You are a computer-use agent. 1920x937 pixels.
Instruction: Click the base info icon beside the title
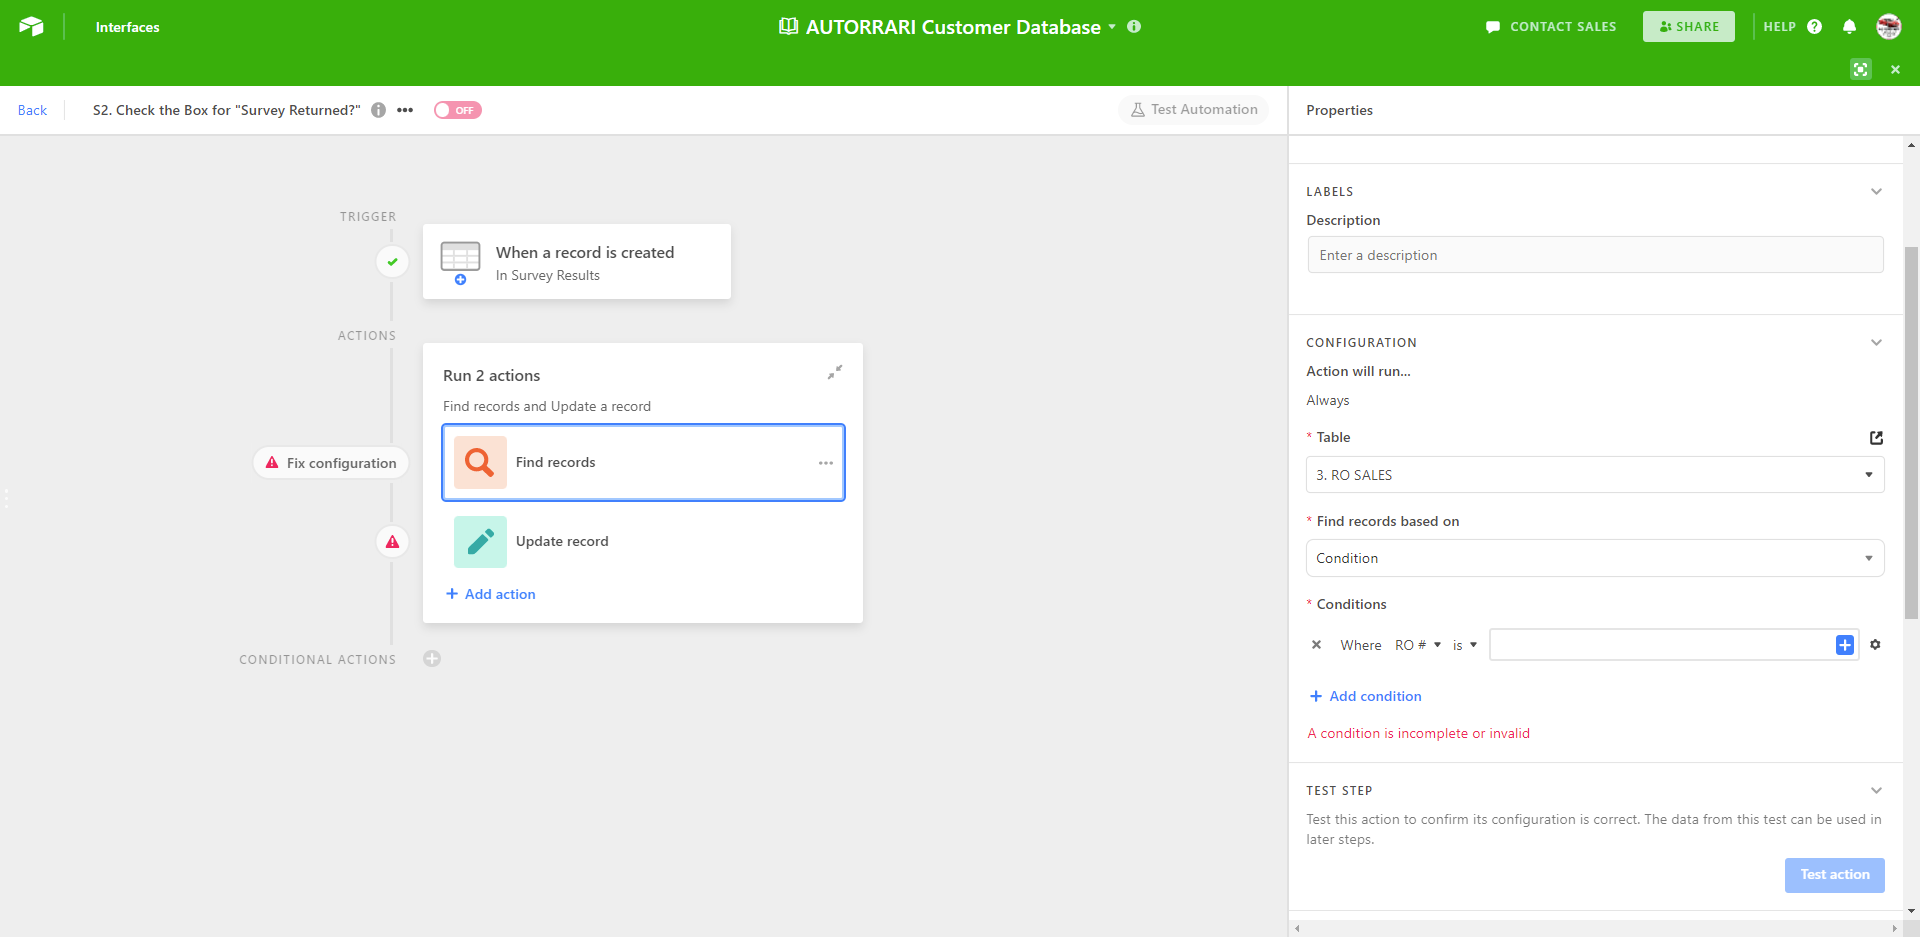1134,27
